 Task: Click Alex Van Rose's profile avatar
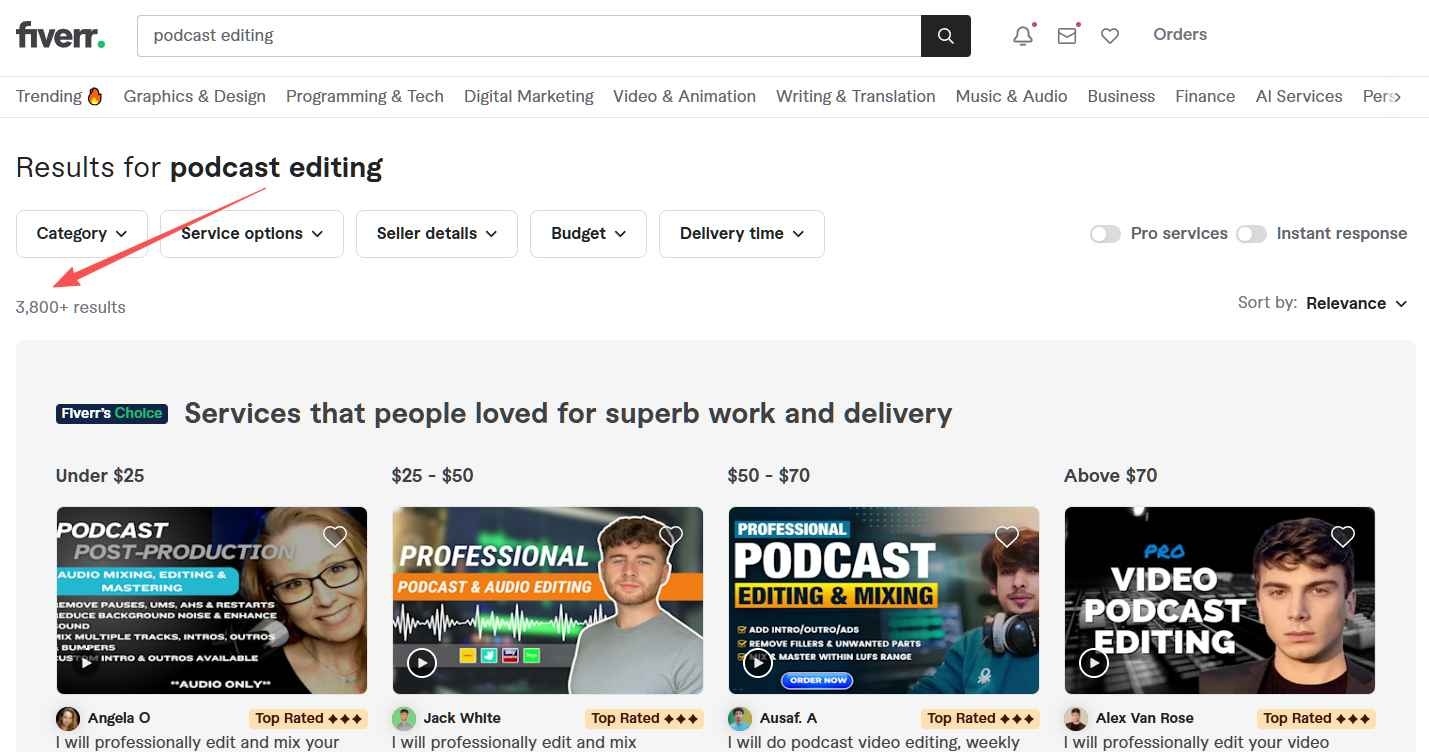[1076, 718]
